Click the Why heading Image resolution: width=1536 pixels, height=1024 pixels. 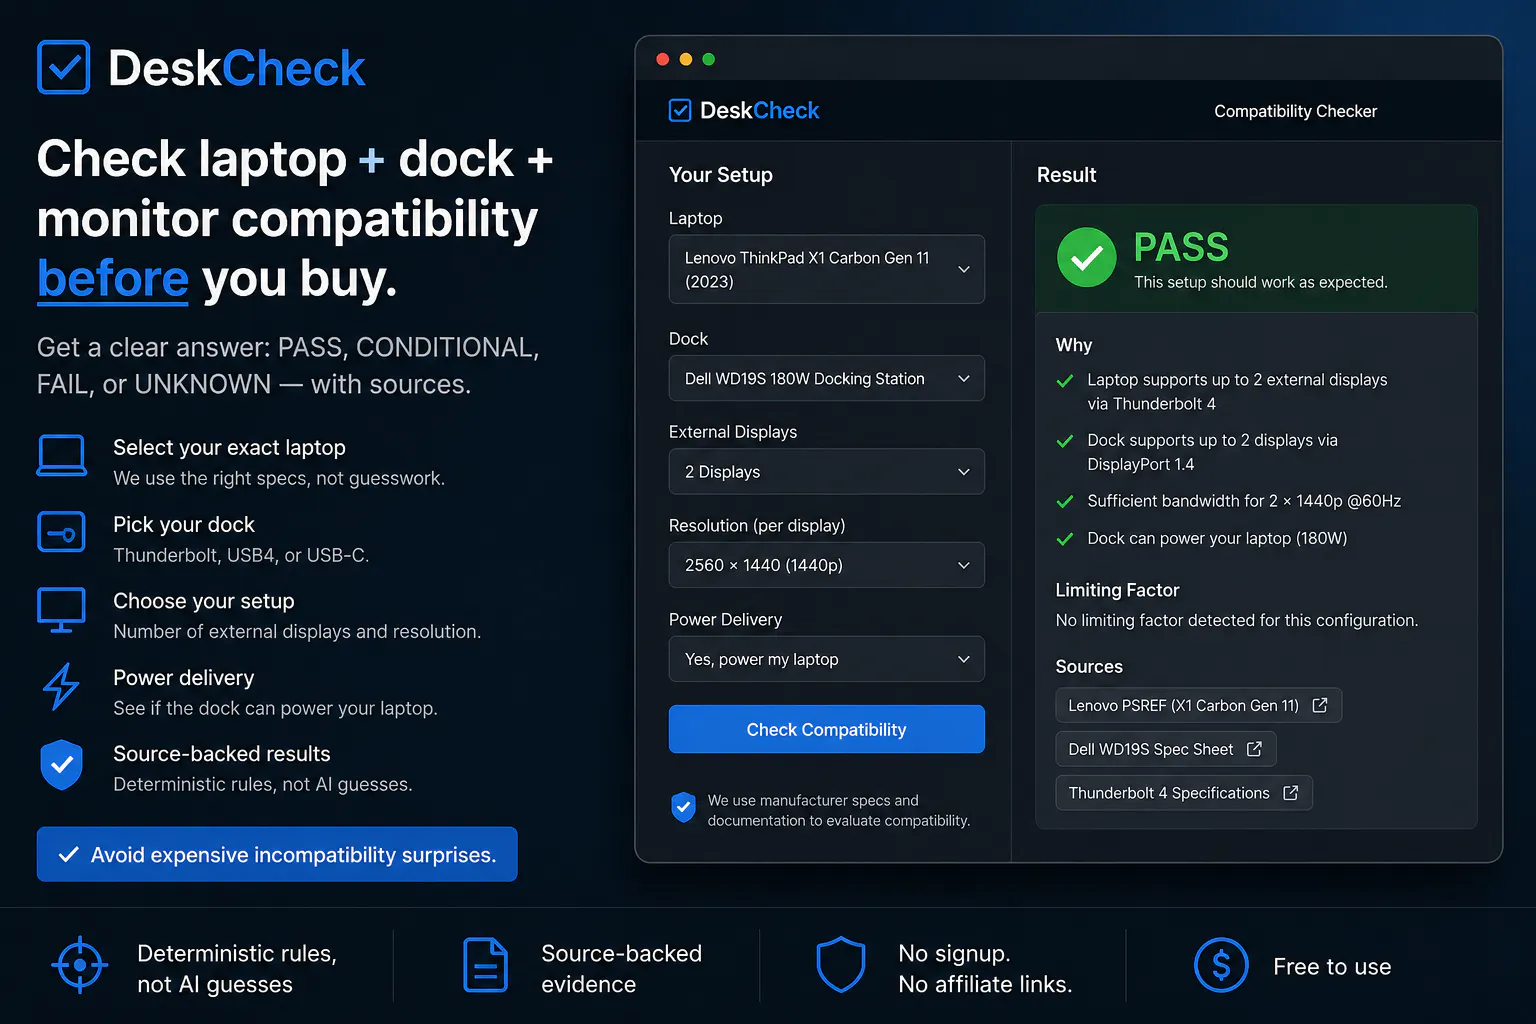coord(1074,345)
